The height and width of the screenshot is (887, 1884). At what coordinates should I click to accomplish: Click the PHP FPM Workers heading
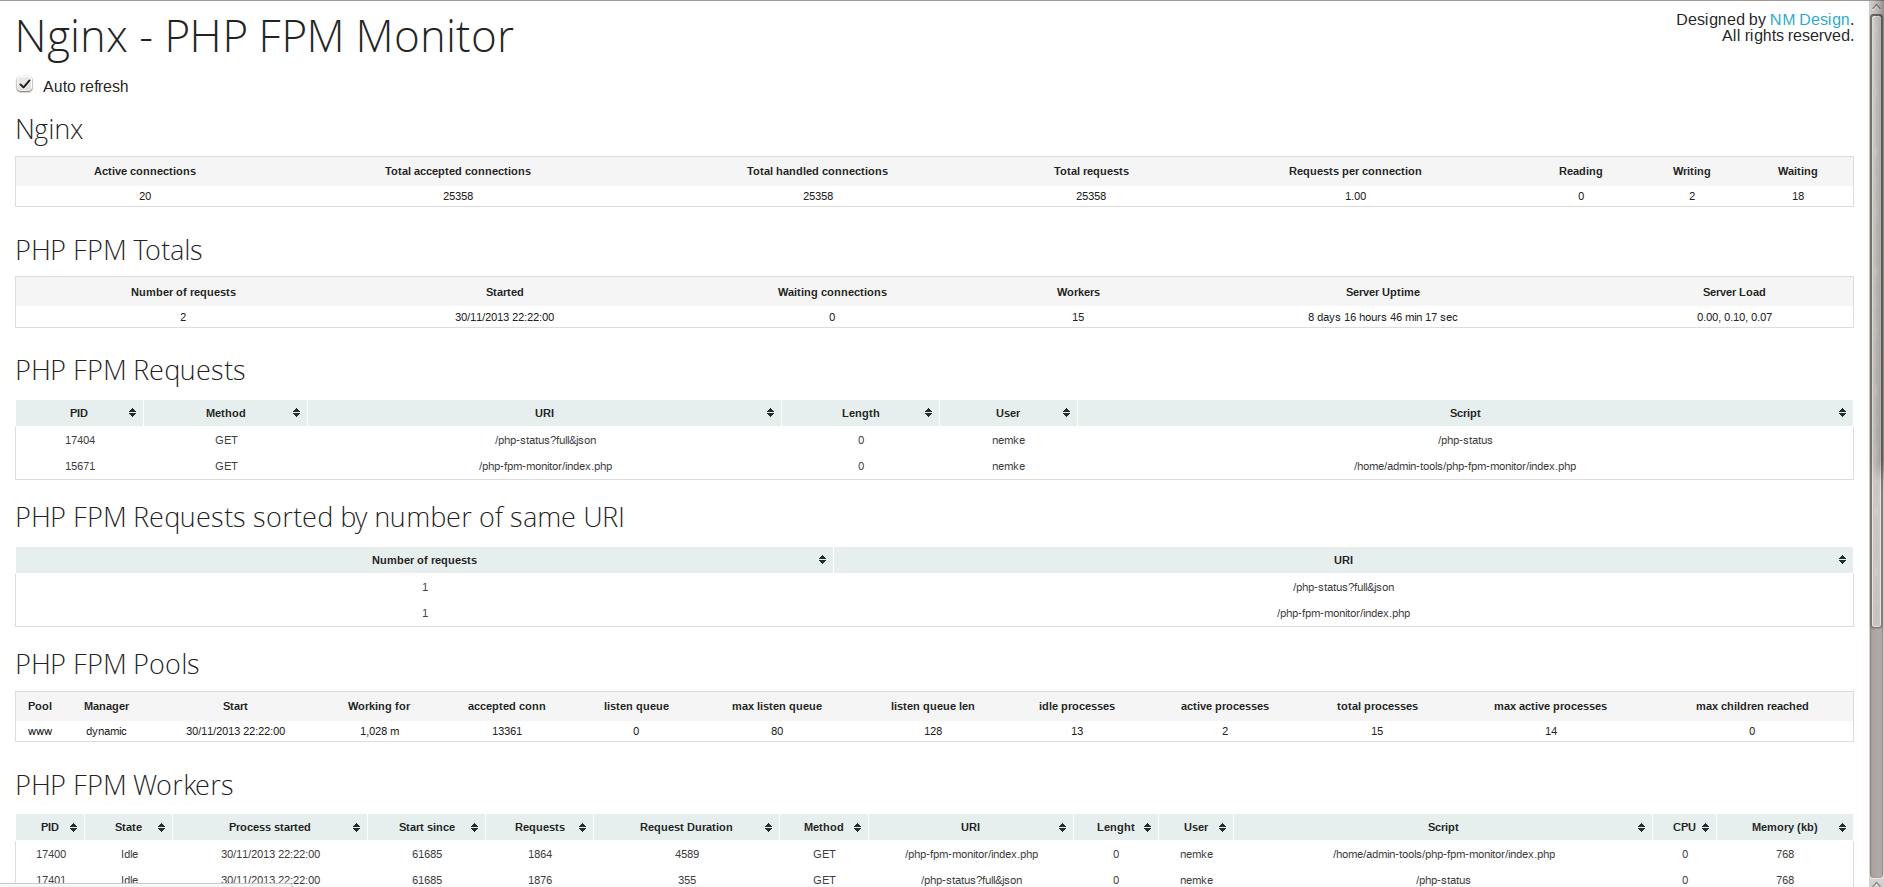tap(125, 785)
